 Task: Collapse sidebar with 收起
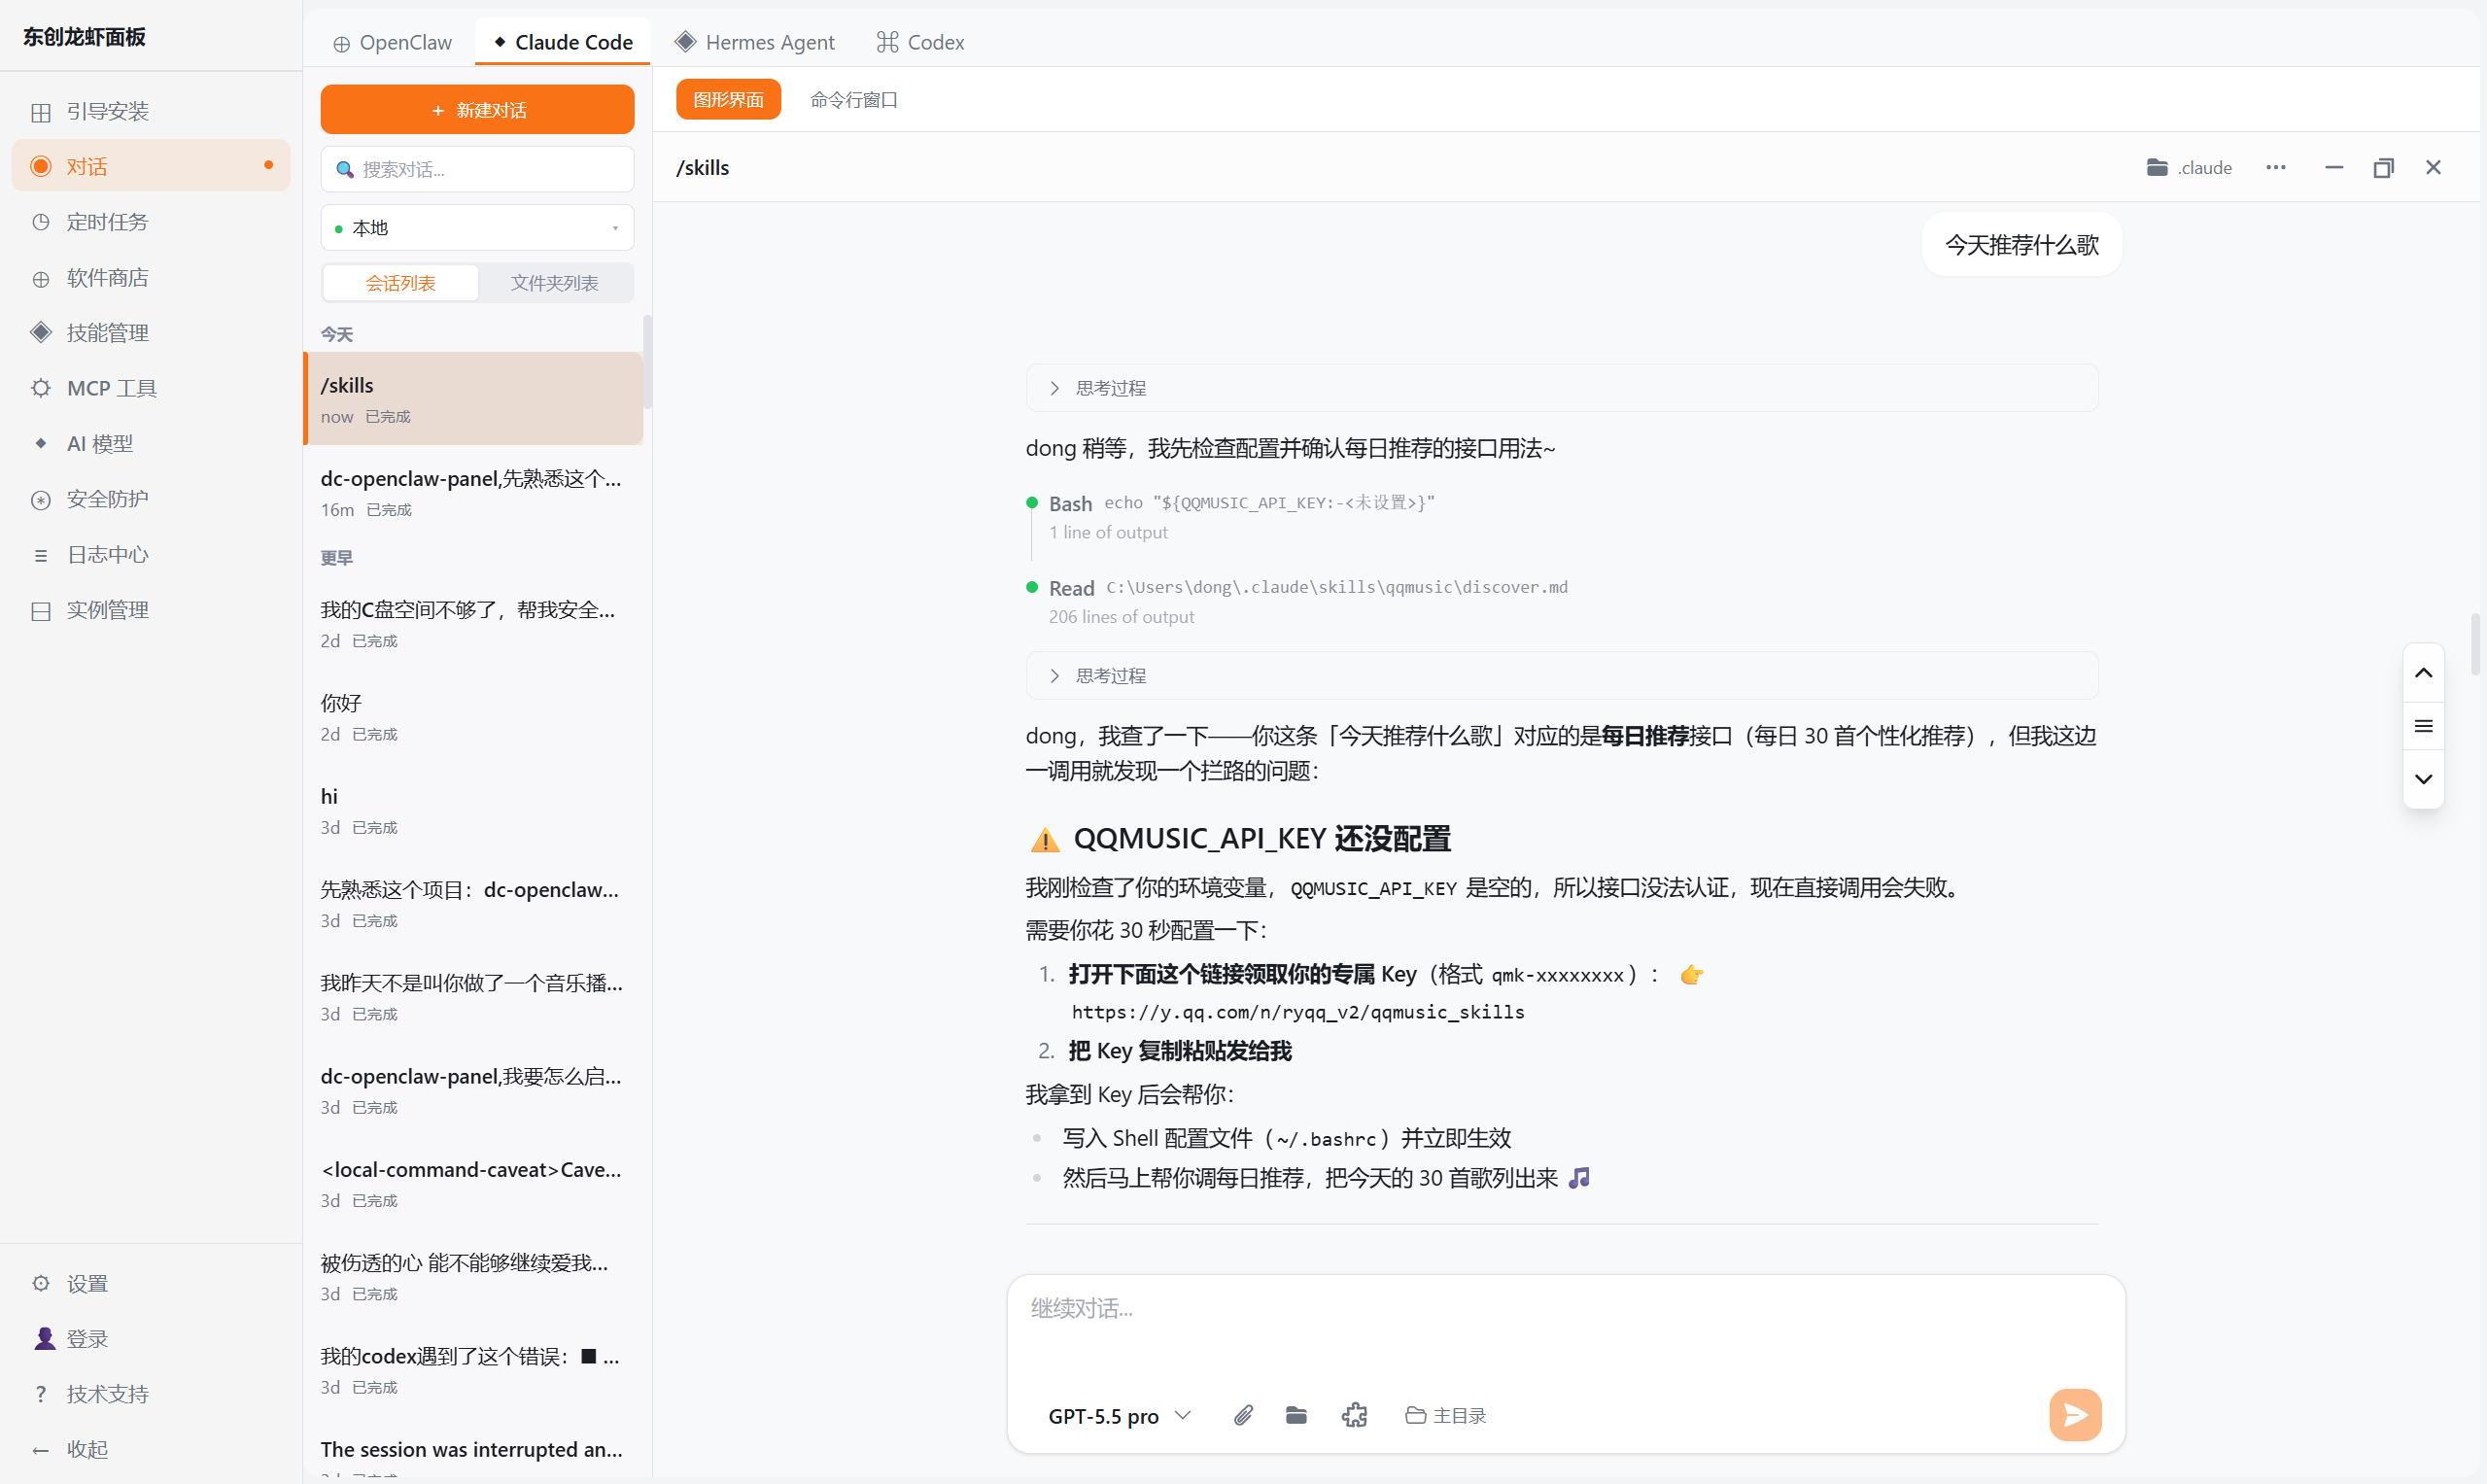151,1449
